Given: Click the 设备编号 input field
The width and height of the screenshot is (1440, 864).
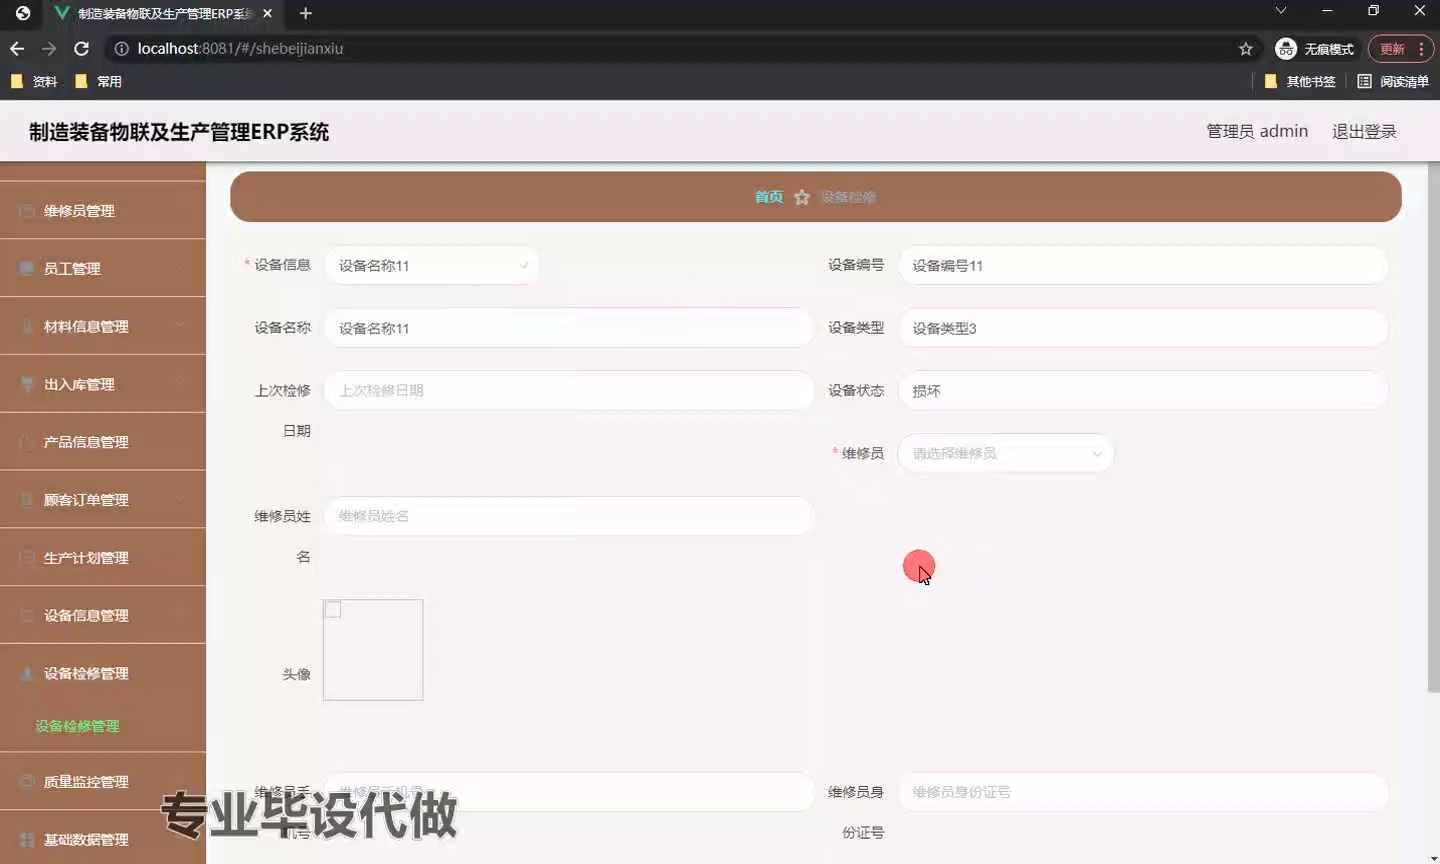Looking at the screenshot, I should point(1143,266).
